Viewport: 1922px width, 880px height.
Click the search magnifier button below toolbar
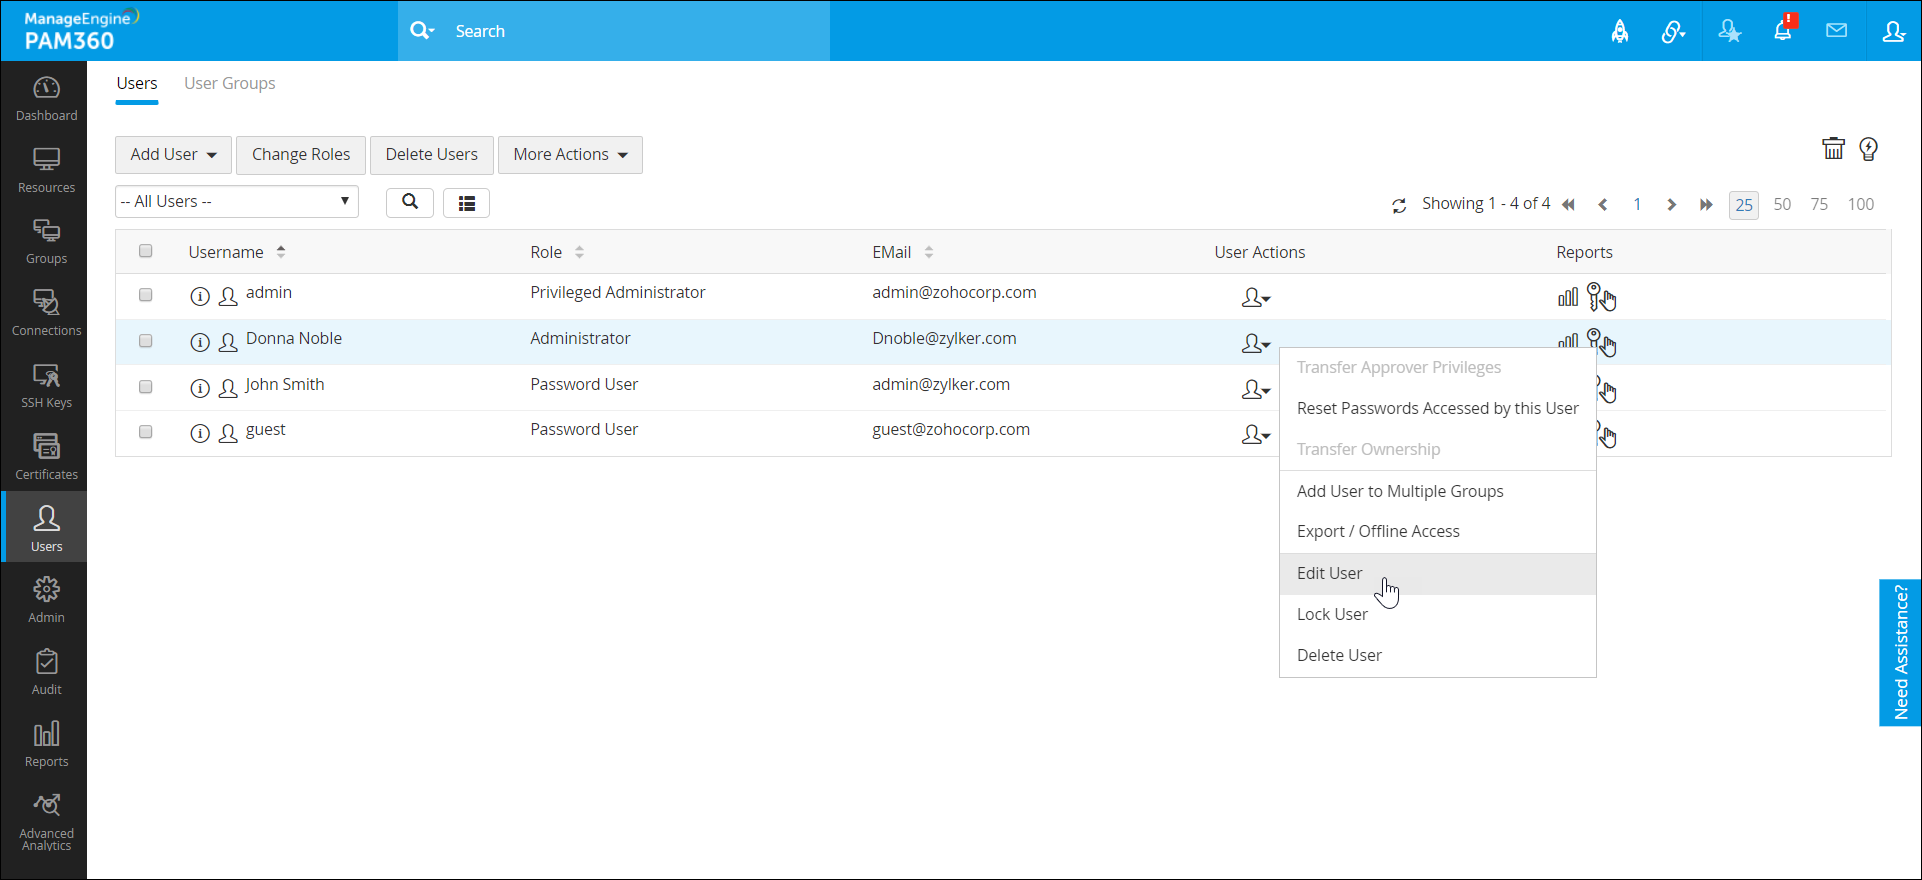(410, 202)
